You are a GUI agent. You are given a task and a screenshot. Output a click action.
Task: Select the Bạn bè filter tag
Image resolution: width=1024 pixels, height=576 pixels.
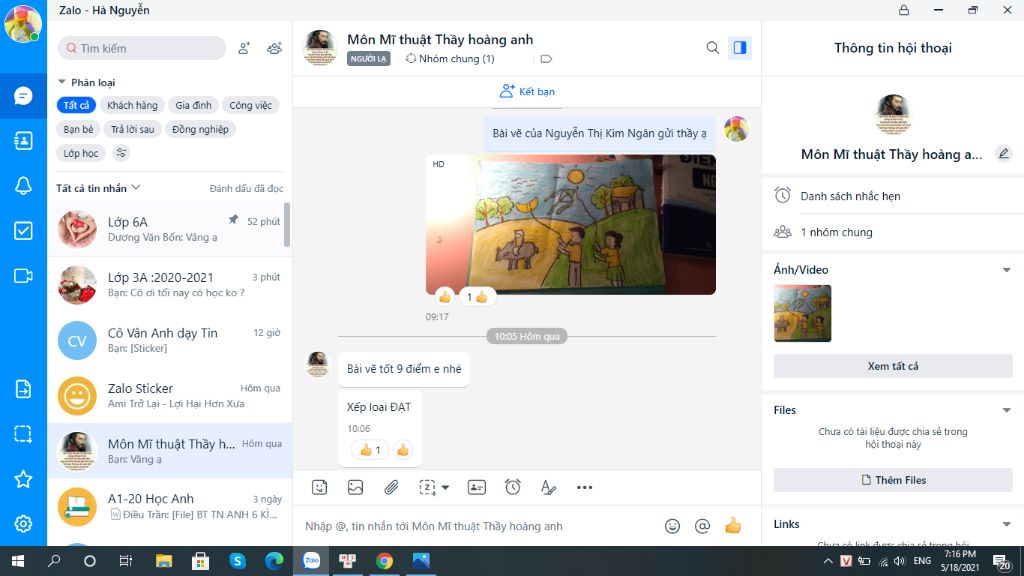tap(78, 129)
